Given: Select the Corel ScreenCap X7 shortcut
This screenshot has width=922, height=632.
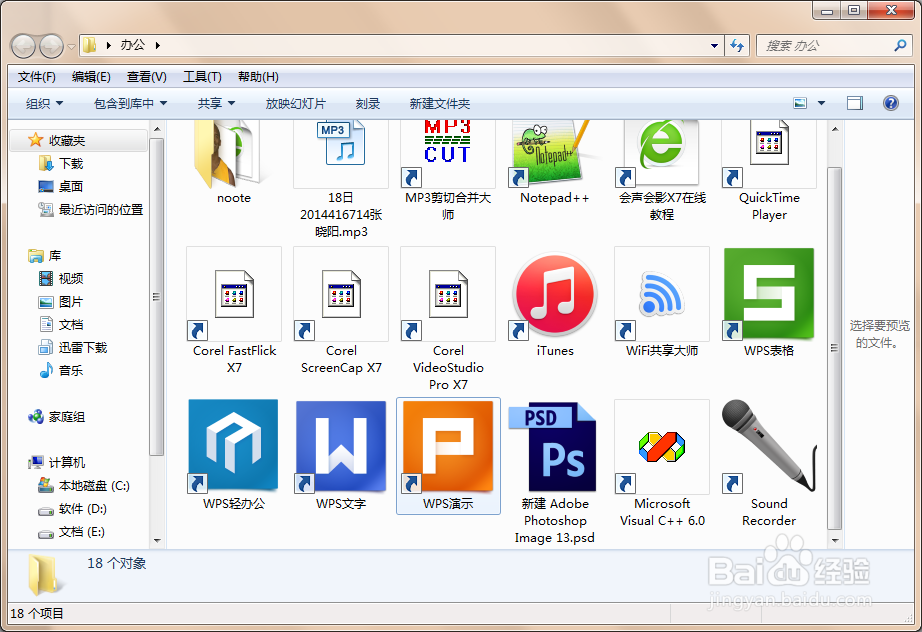Looking at the screenshot, I should click(341, 294).
